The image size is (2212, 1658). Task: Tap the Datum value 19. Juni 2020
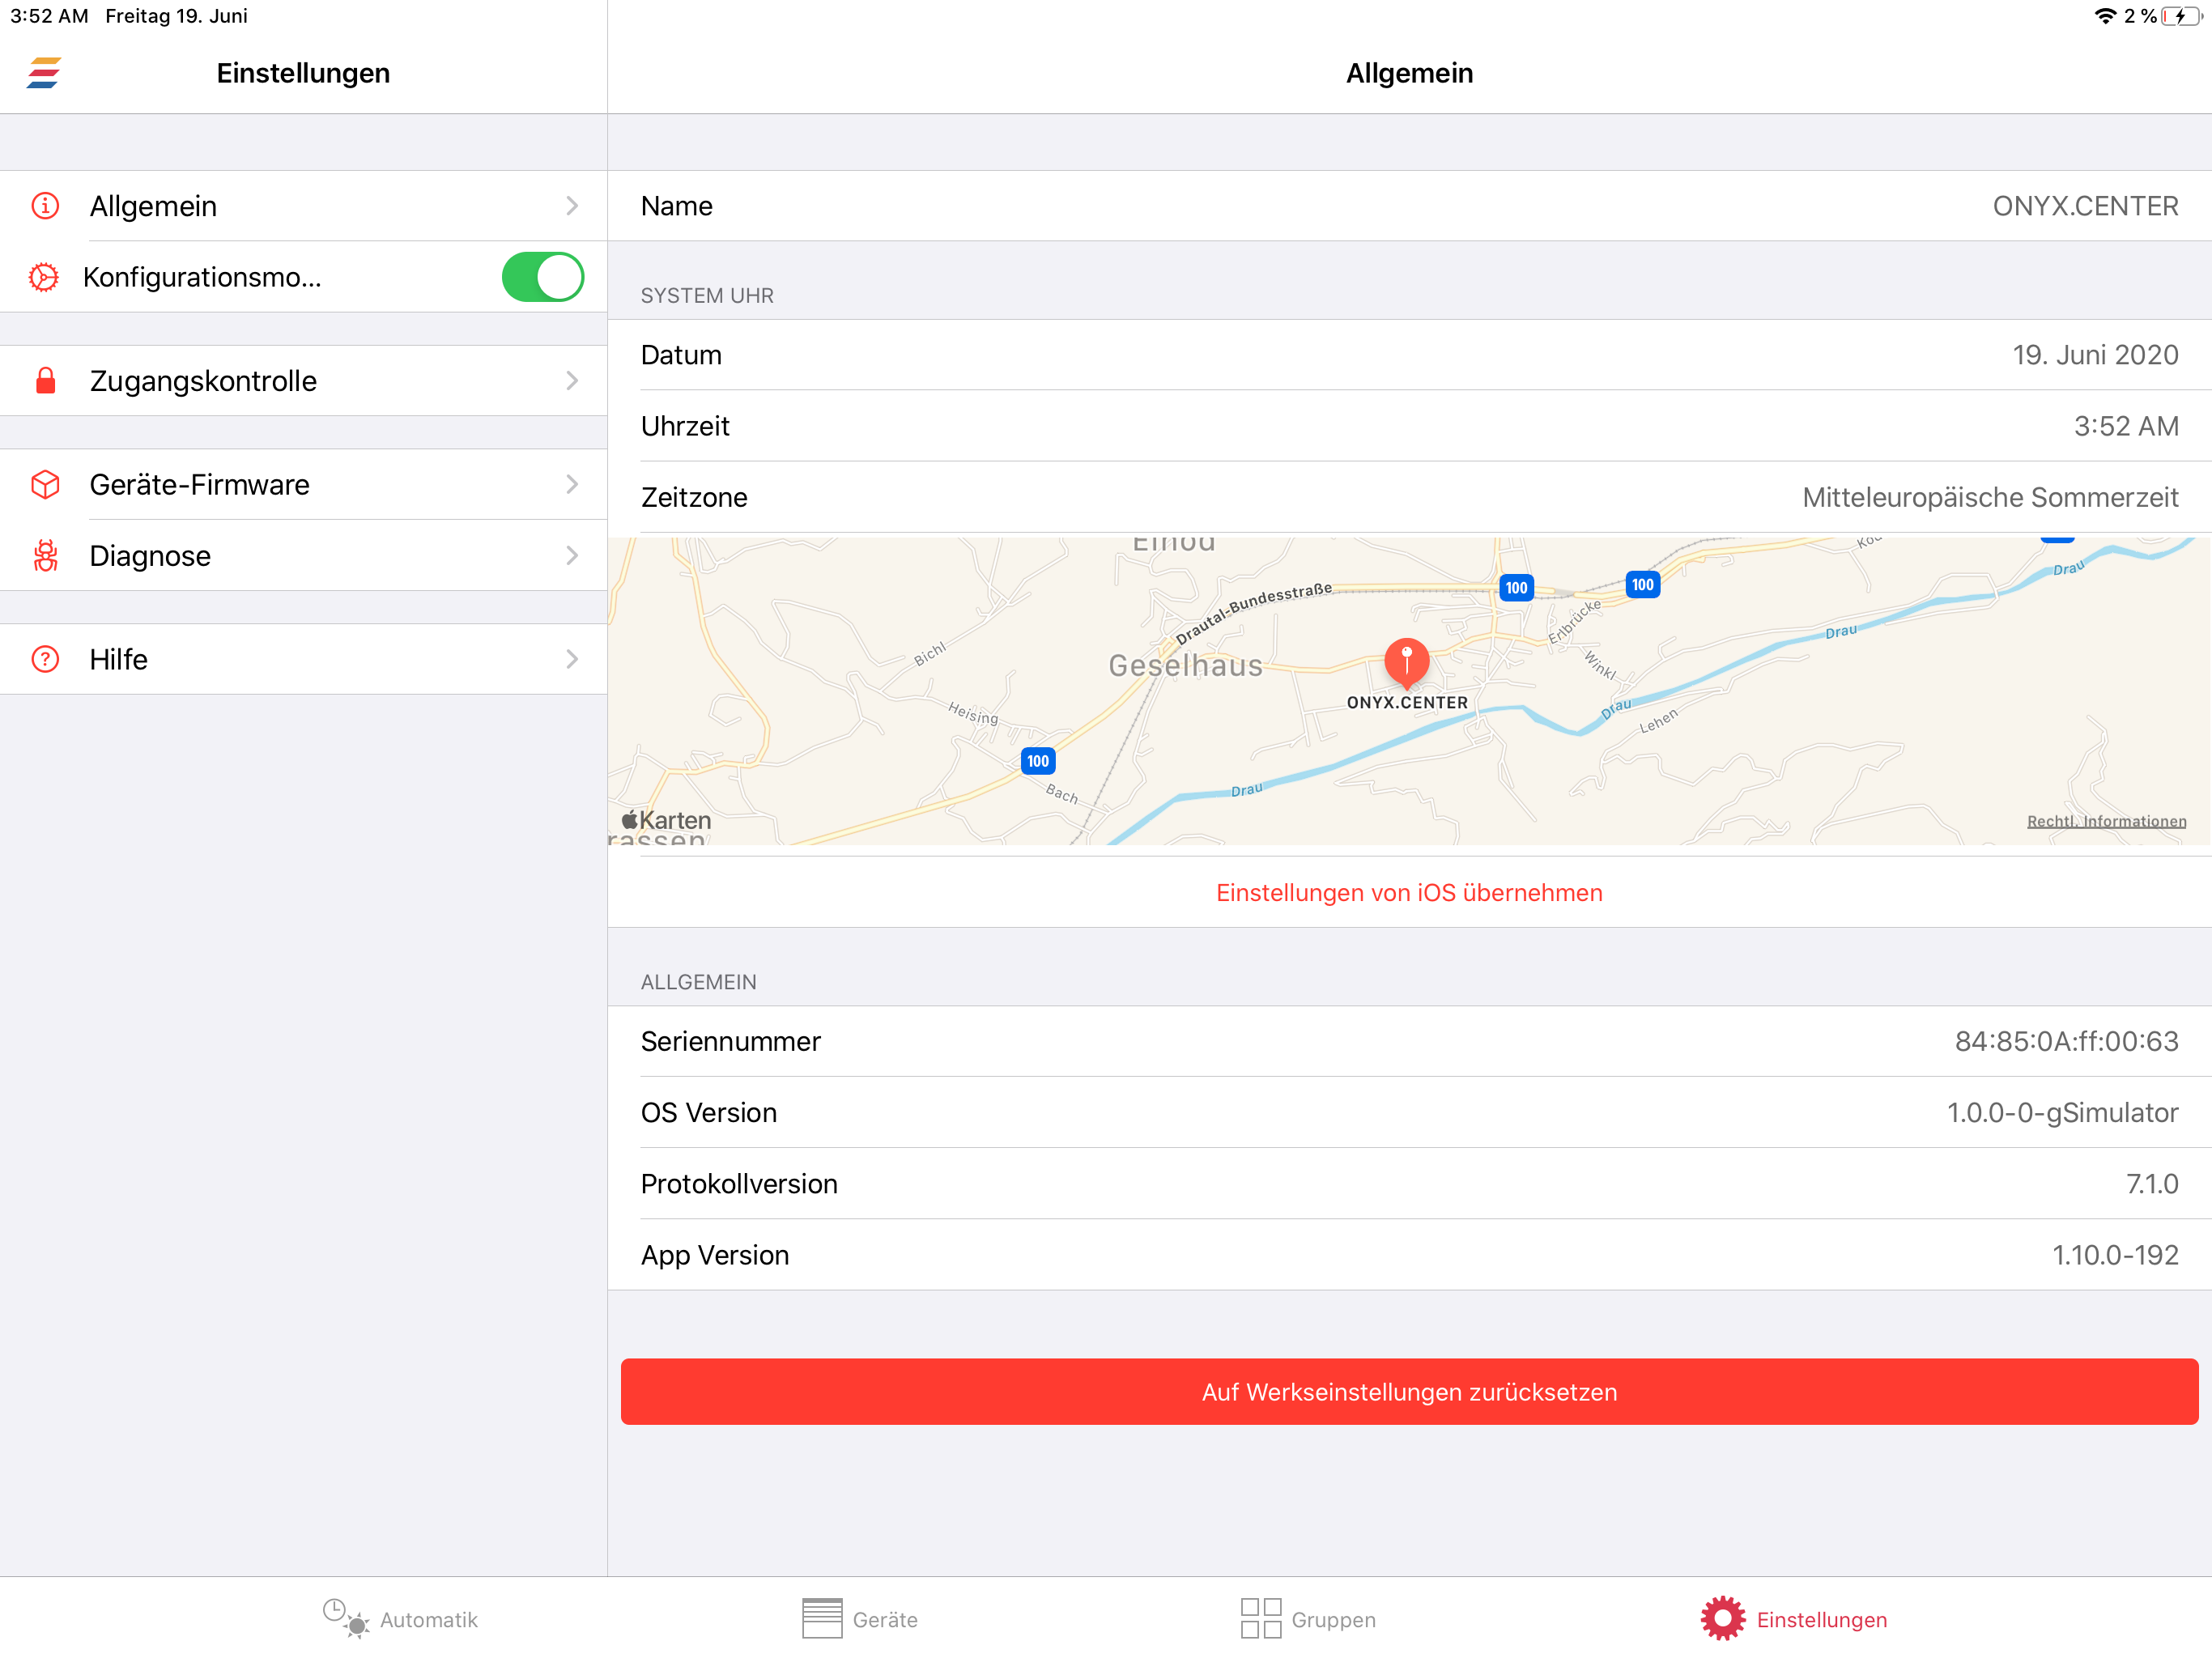[2095, 355]
